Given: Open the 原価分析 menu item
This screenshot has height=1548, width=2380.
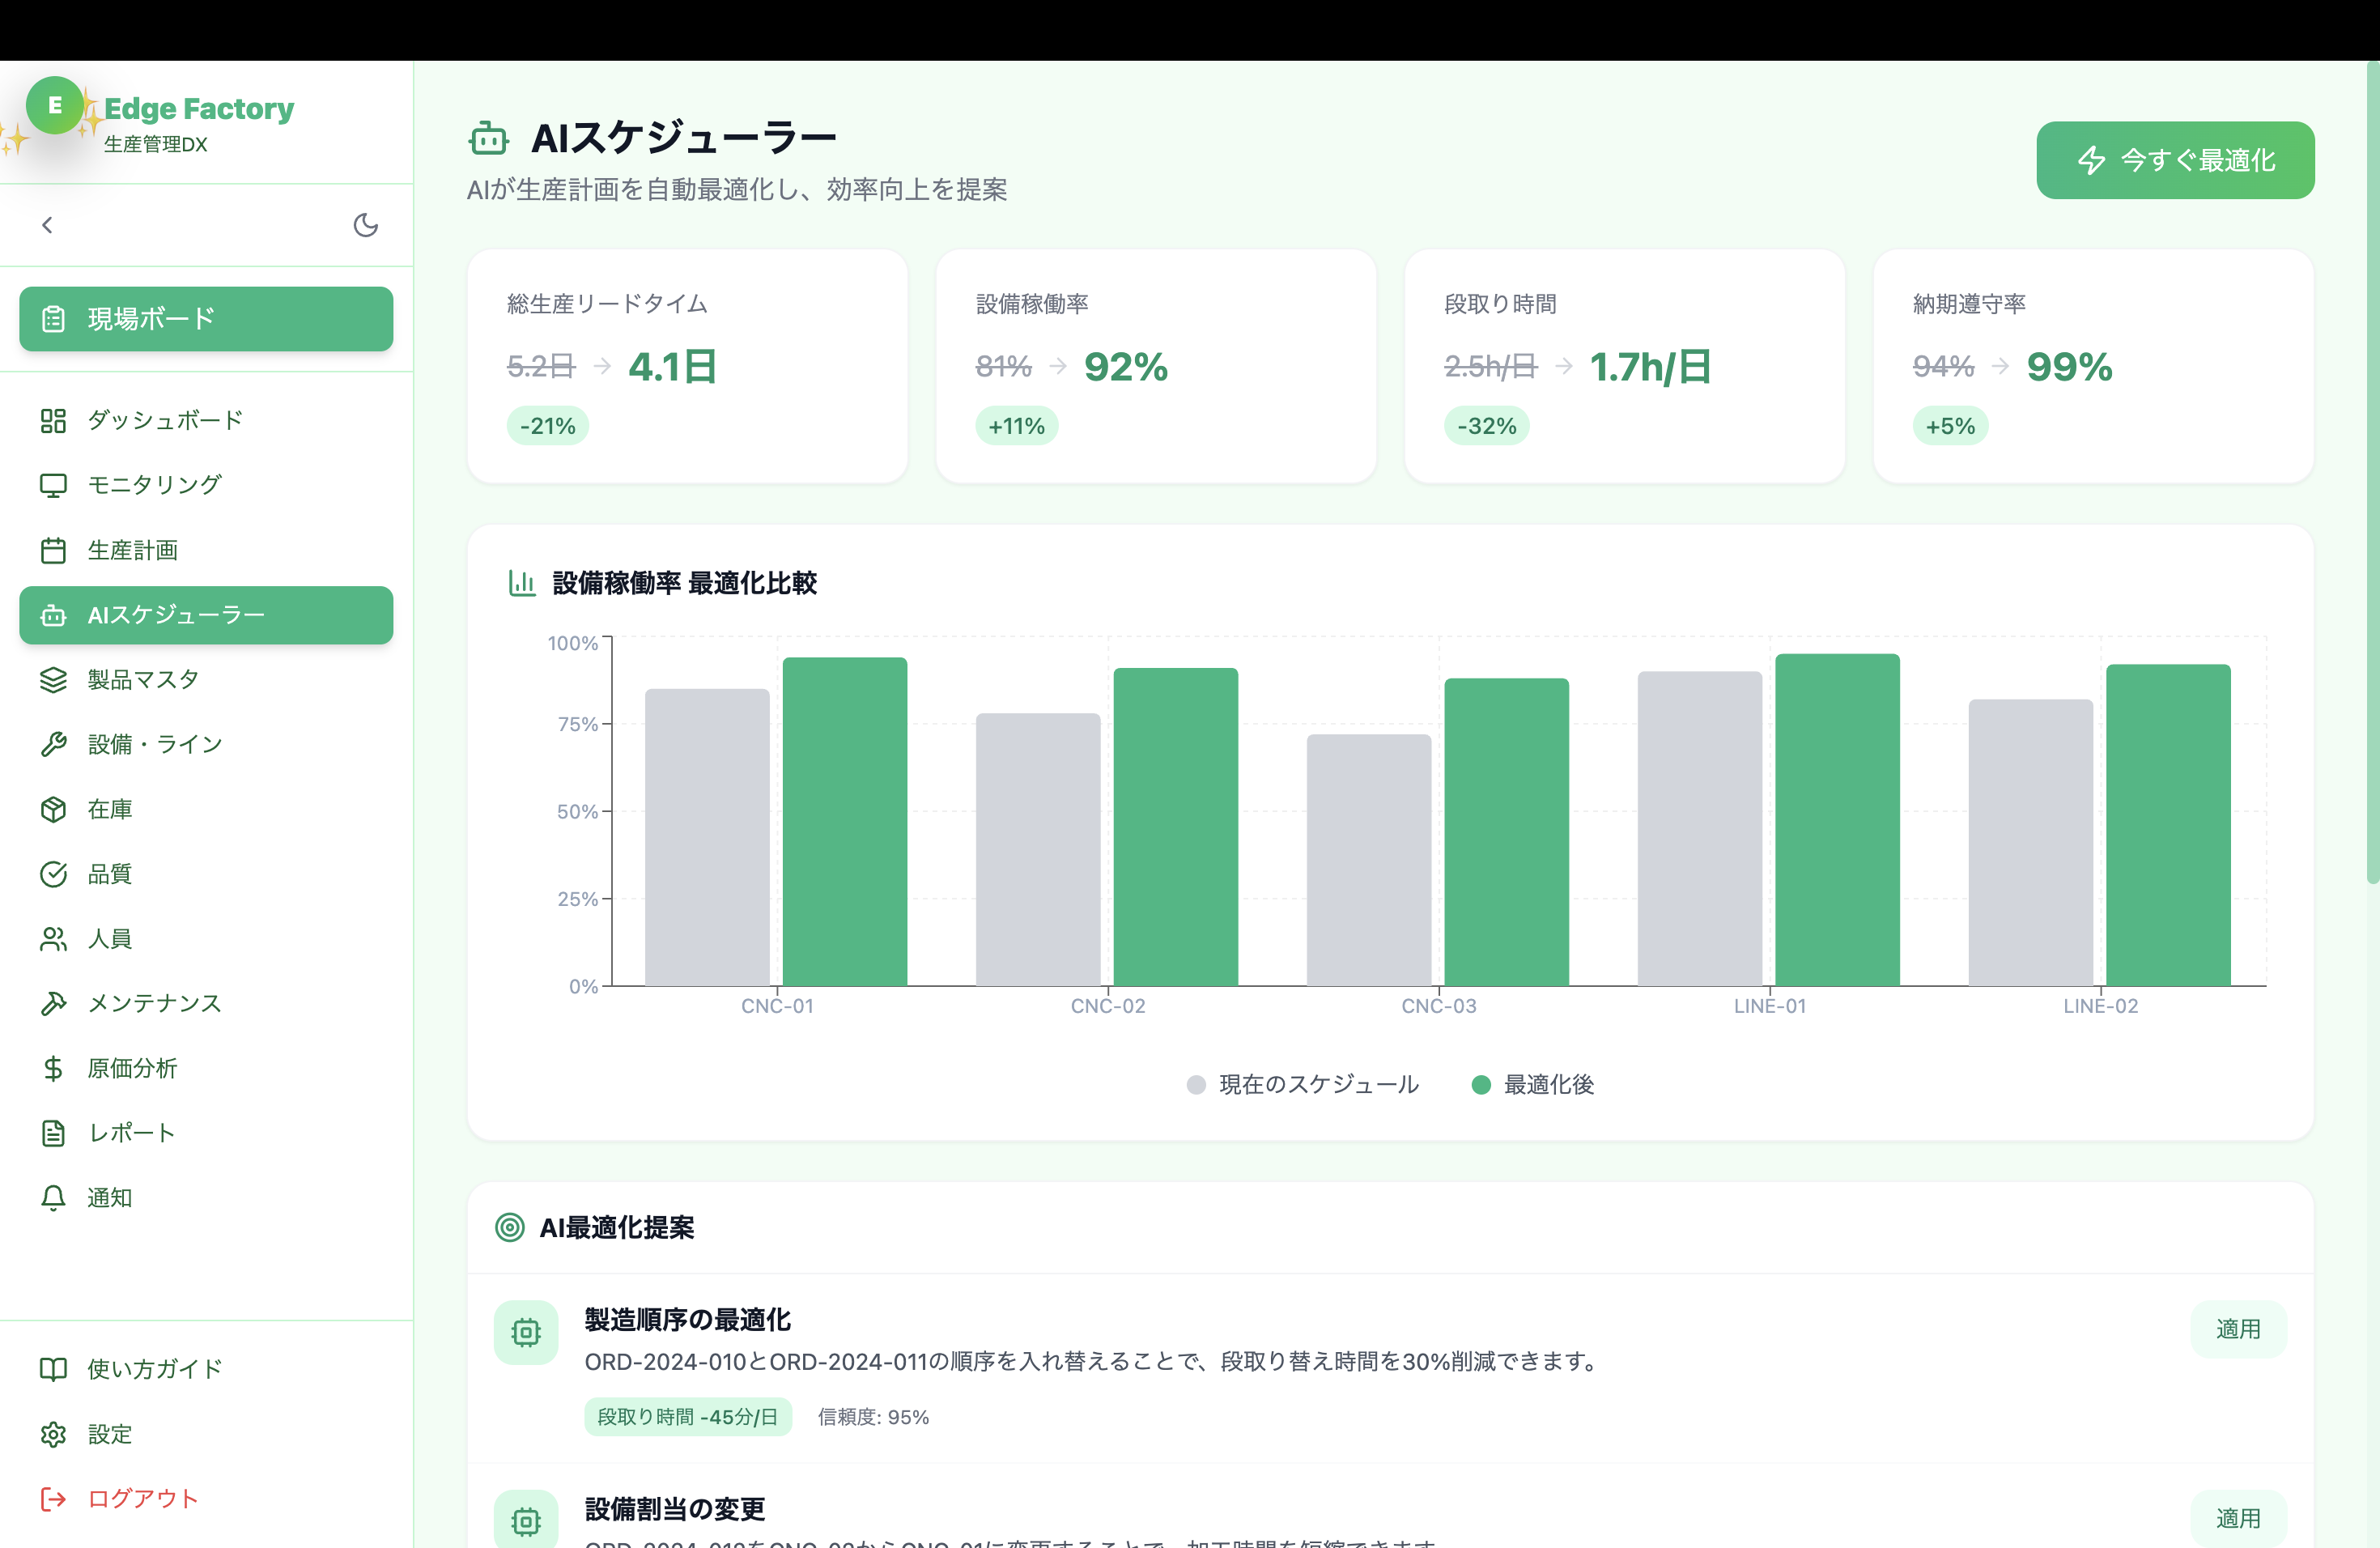Looking at the screenshot, I should (132, 1068).
